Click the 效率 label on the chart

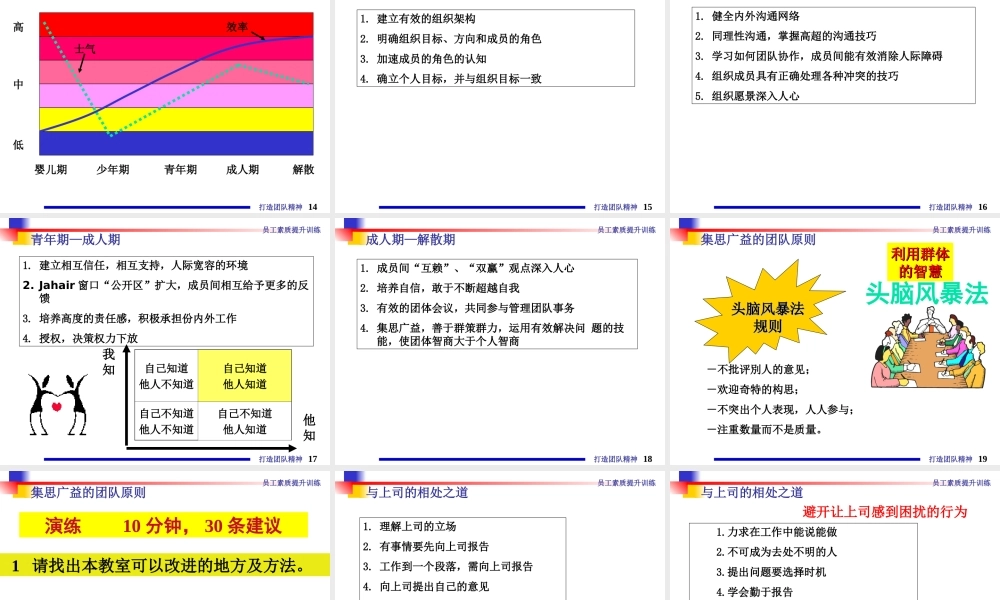coord(237,27)
